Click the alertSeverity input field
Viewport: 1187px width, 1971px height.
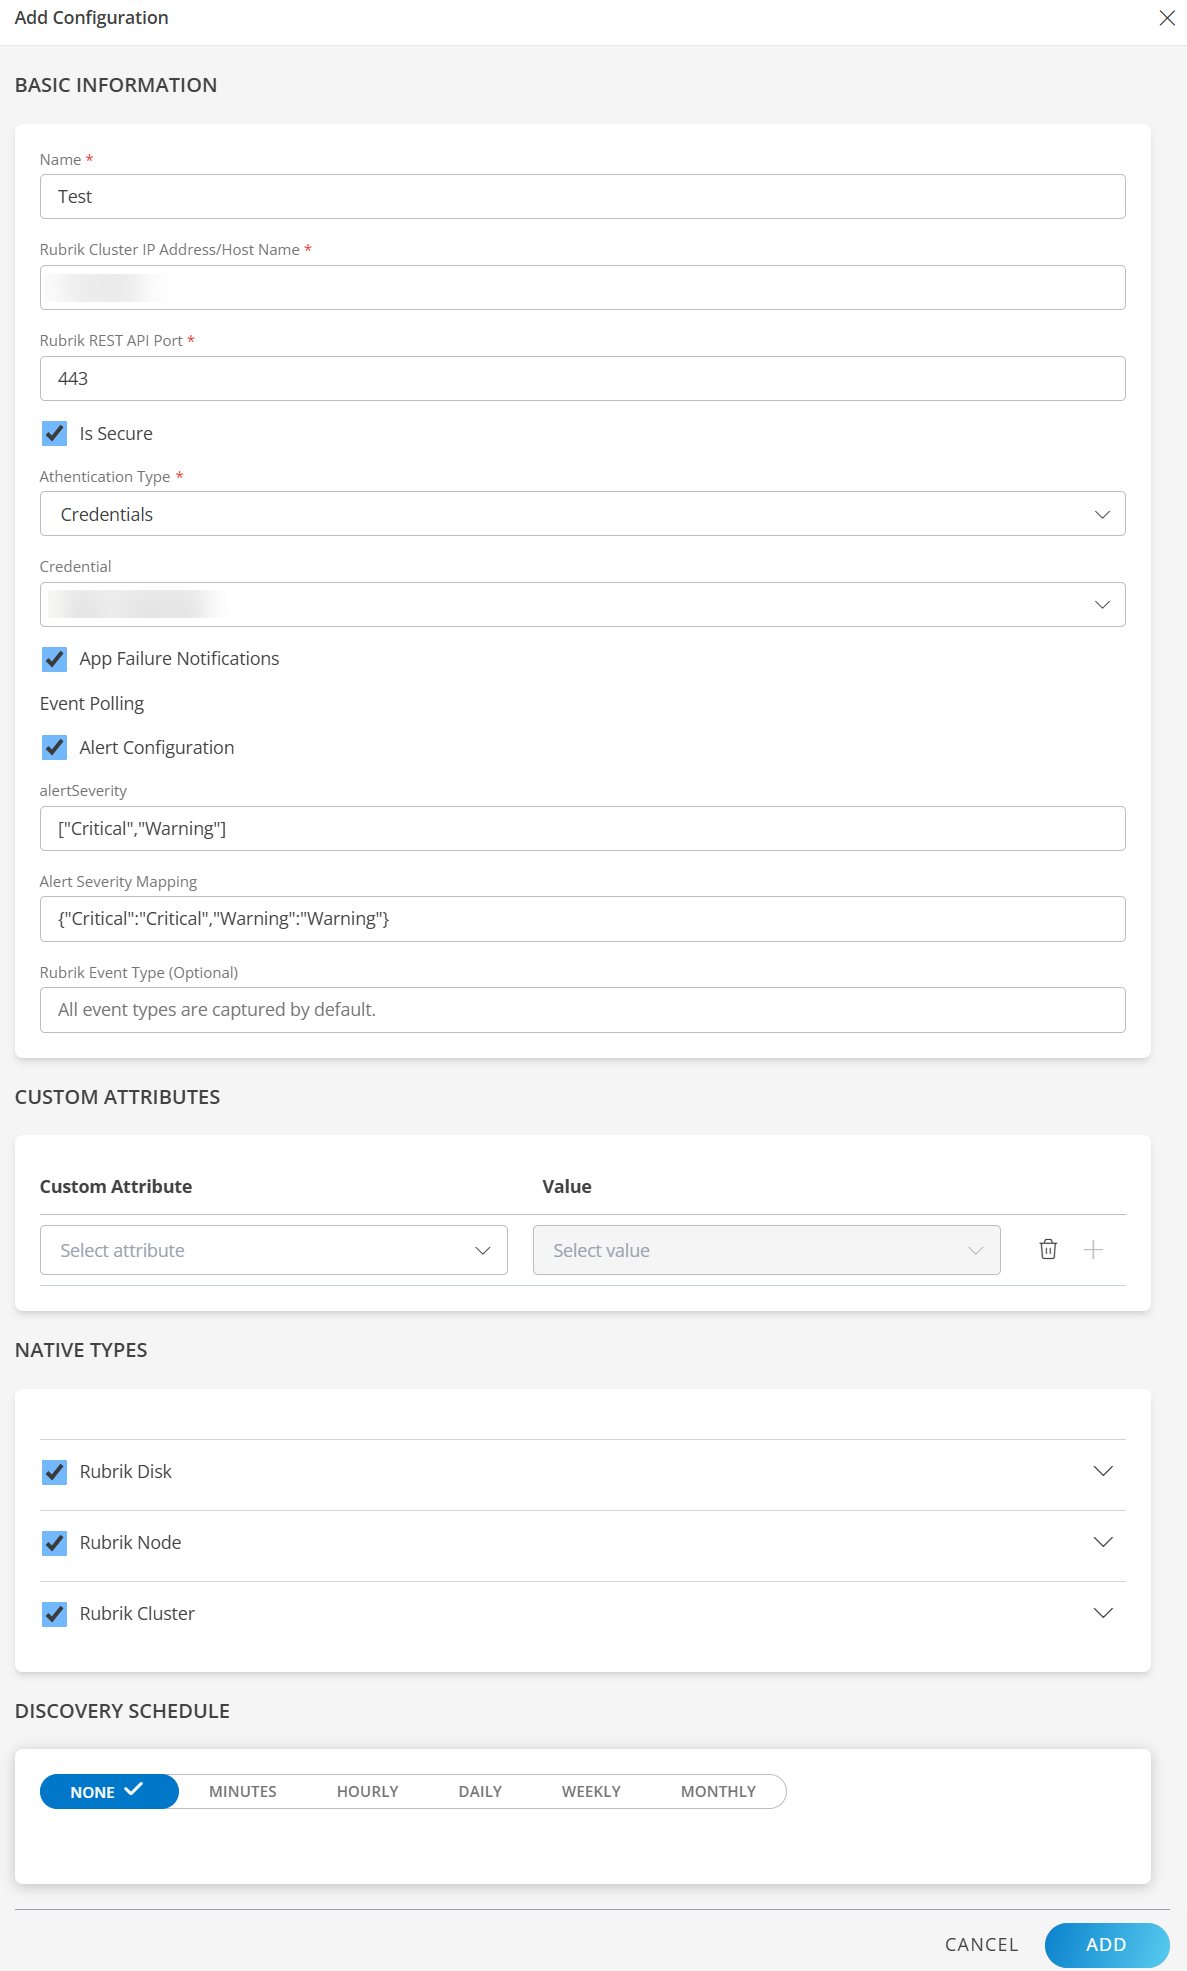click(582, 829)
